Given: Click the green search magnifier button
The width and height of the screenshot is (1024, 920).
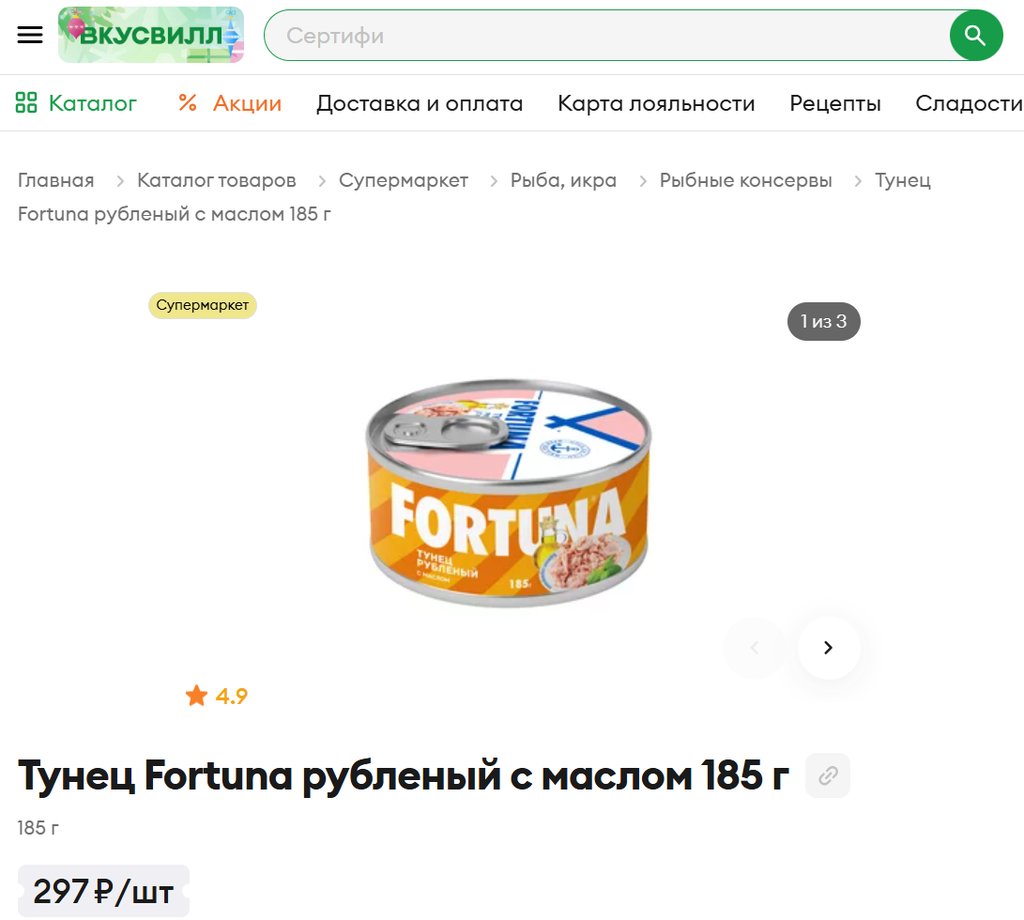Looking at the screenshot, I should point(976,35).
